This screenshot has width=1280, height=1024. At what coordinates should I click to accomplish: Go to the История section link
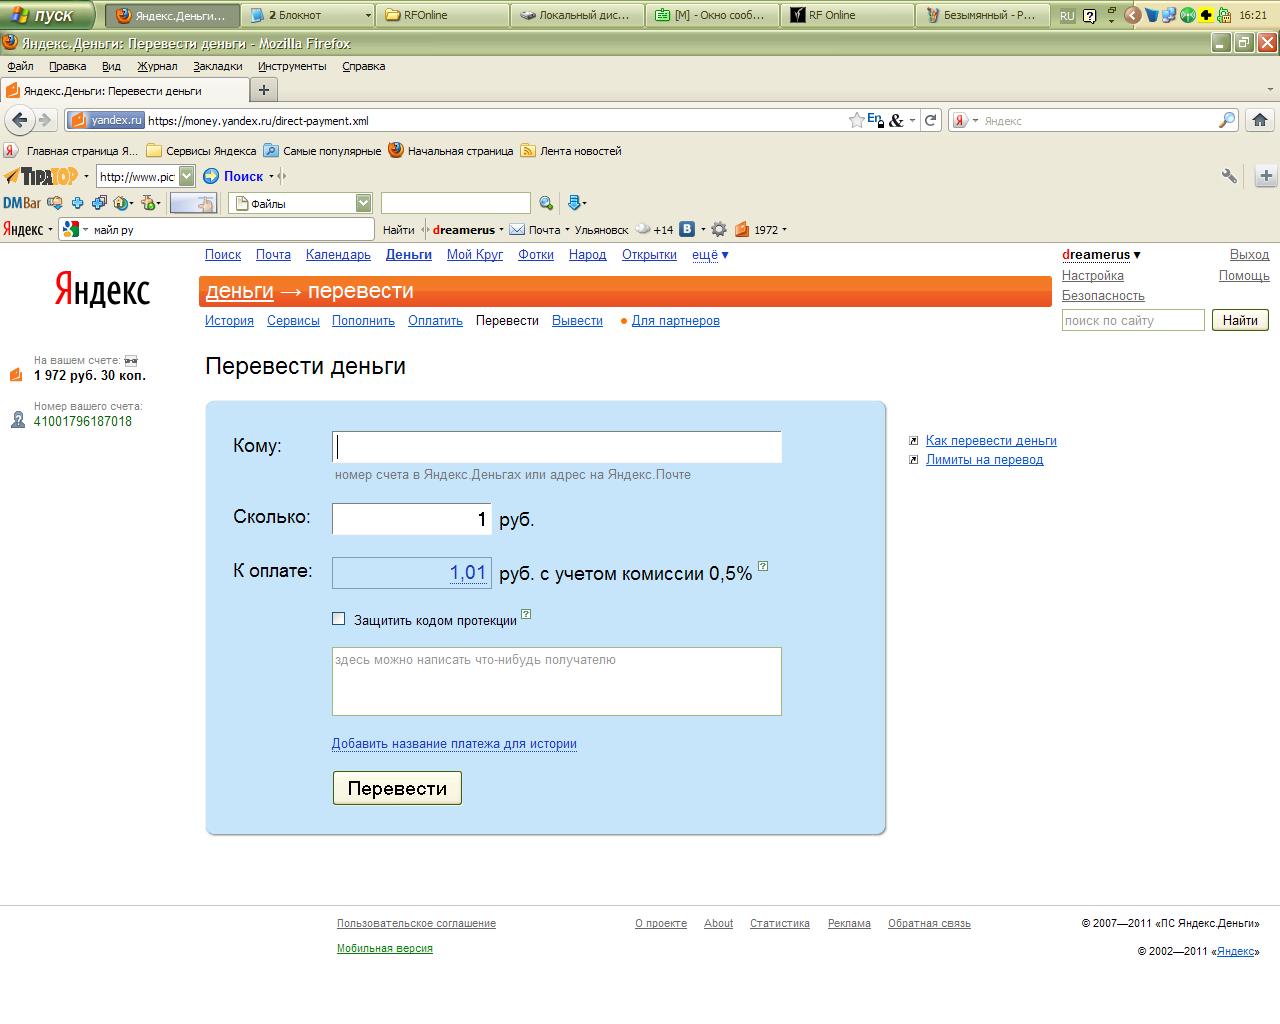coord(229,321)
